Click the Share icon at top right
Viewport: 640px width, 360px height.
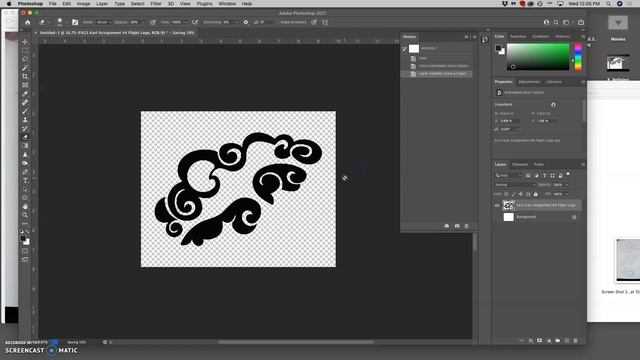click(x=581, y=22)
